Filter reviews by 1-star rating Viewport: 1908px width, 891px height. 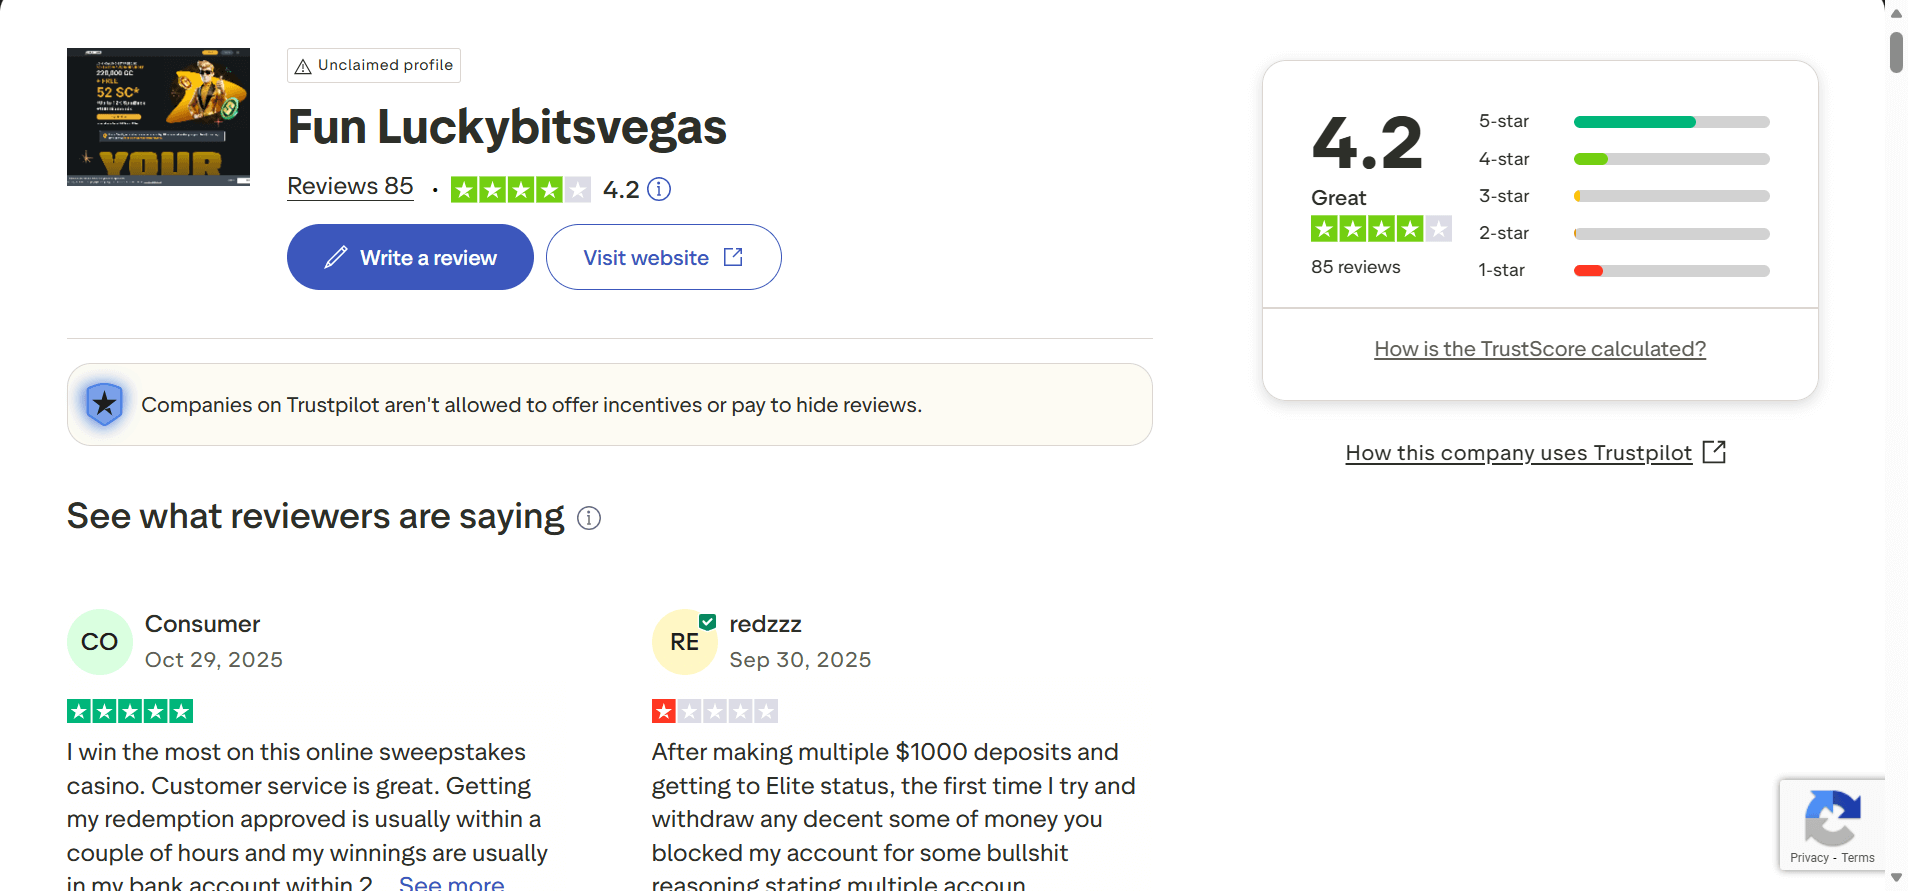pyautogui.click(x=1671, y=271)
